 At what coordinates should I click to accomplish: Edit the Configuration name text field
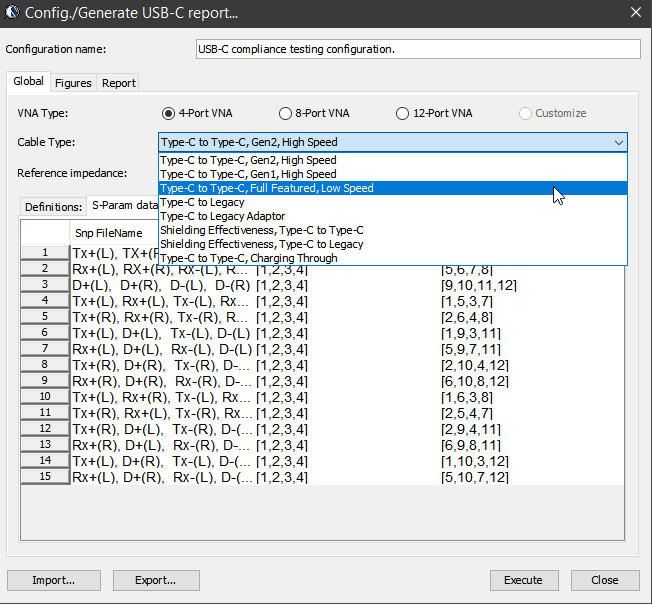(417, 49)
